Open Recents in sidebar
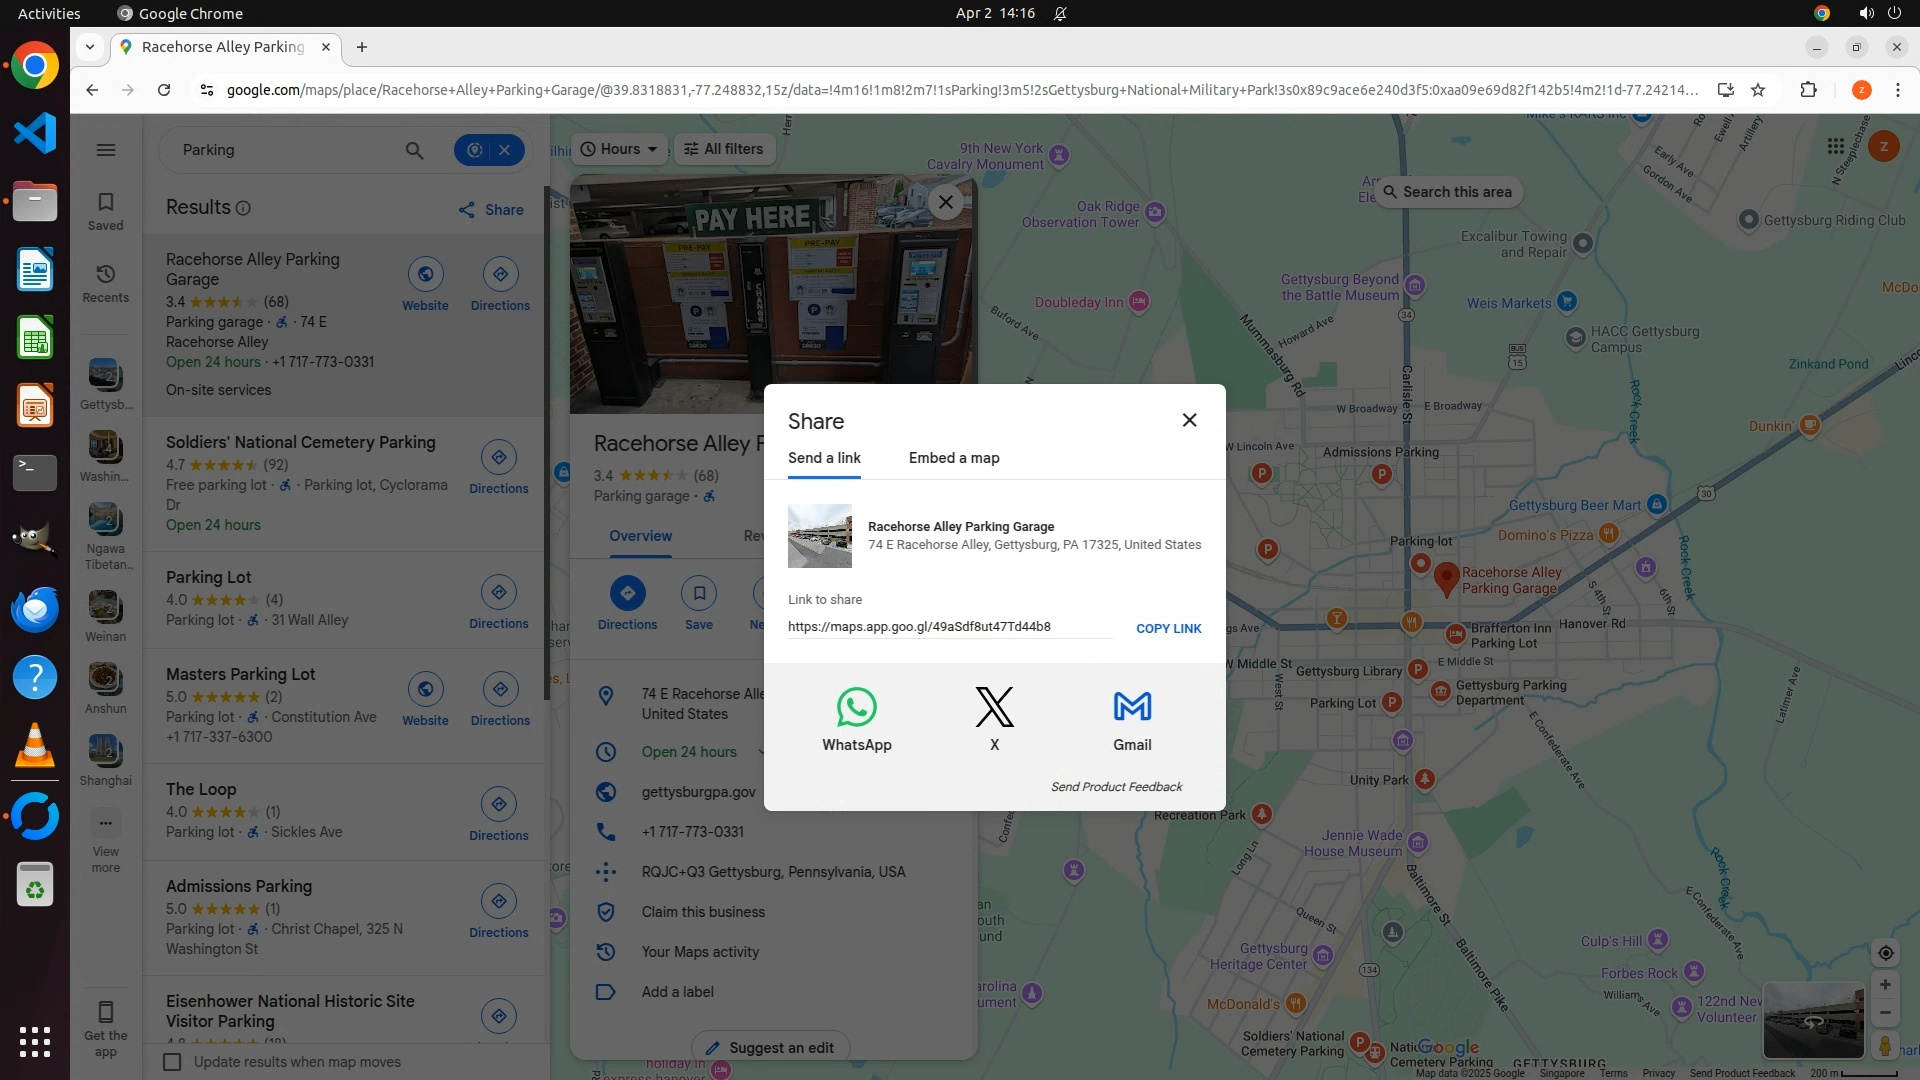The image size is (1920, 1080). [106, 283]
